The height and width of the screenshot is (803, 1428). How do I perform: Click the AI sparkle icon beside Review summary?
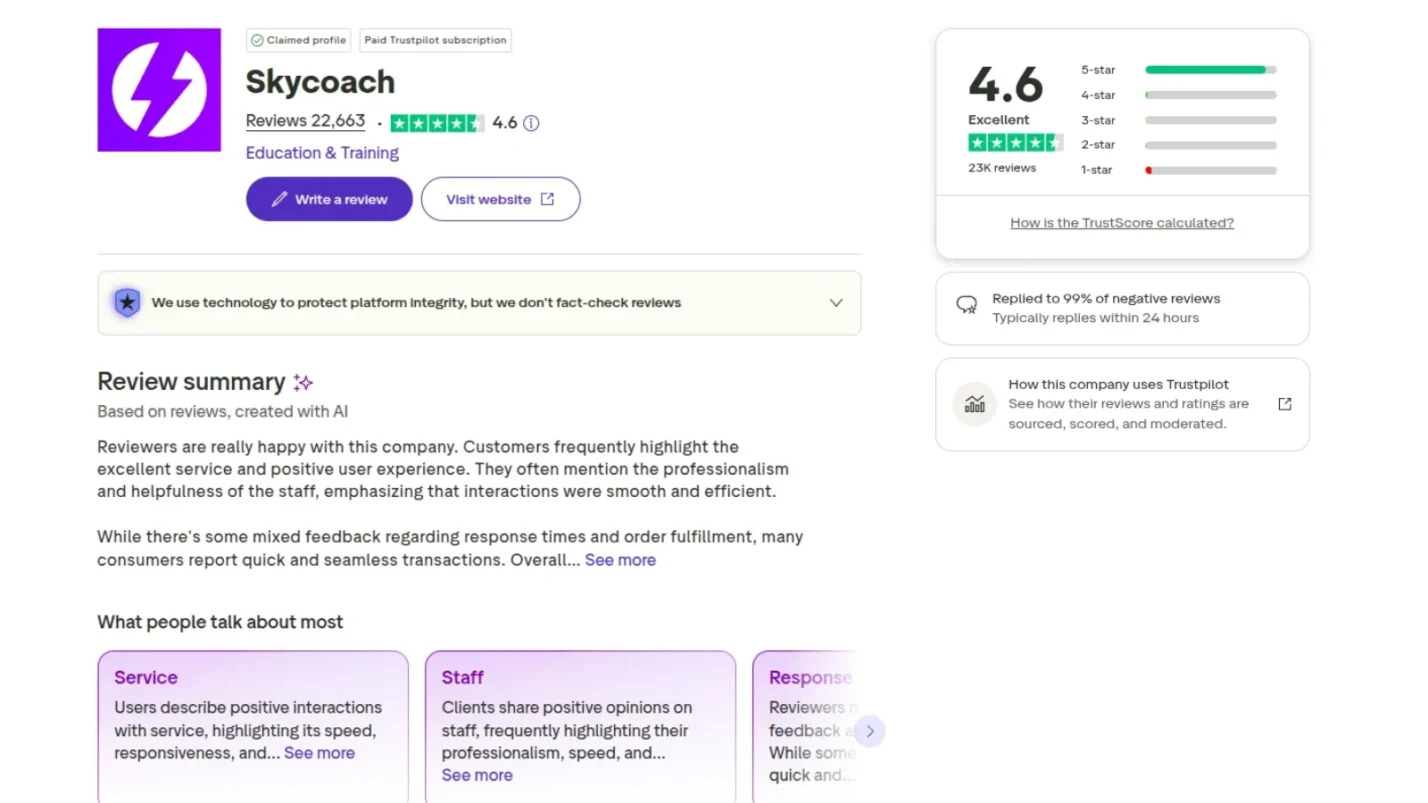(303, 382)
